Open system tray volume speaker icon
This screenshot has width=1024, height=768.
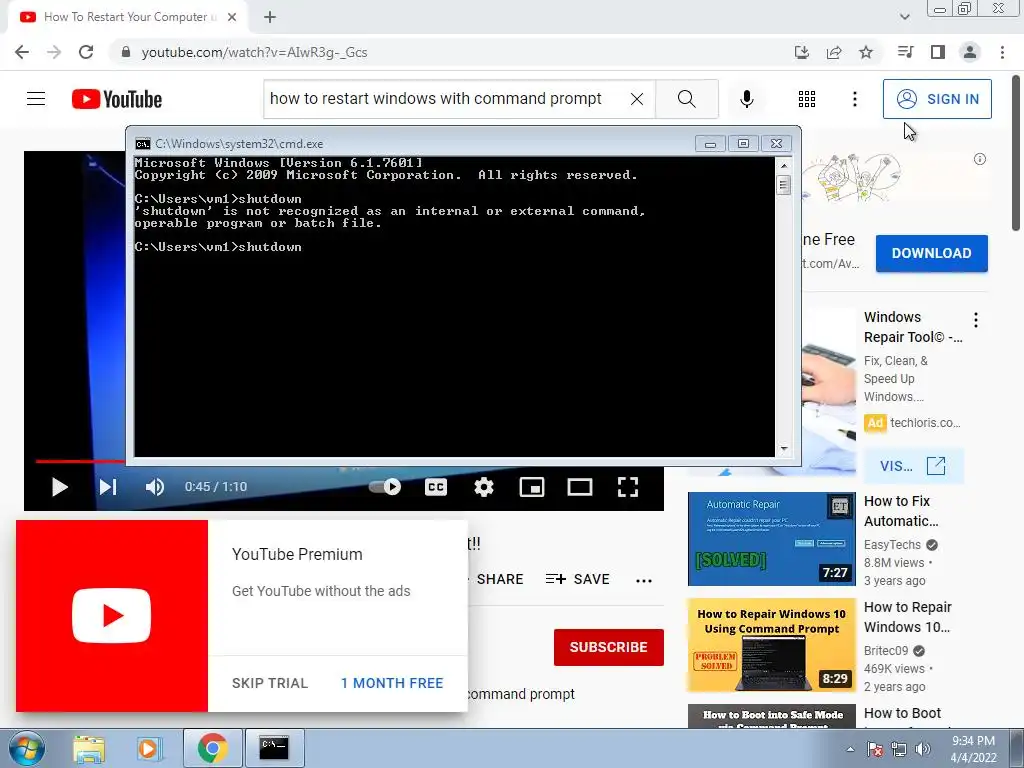coord(923,749)
